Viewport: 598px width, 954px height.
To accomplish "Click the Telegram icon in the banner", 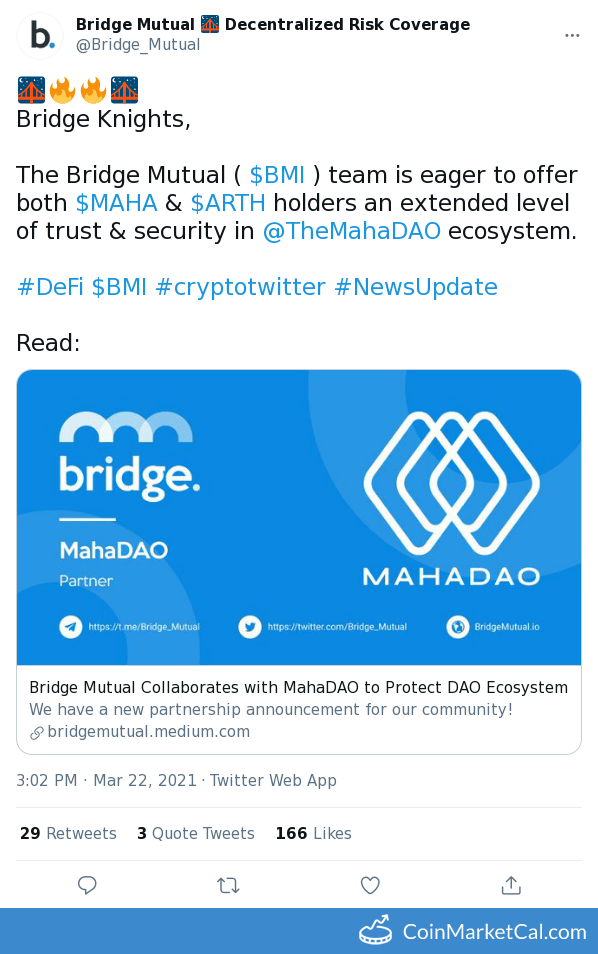I will pos(71,627).
